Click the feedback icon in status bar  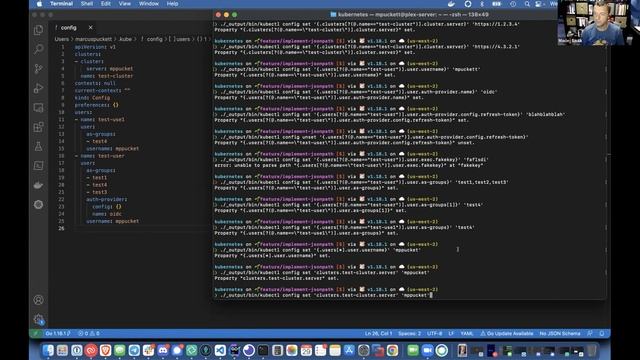click(x=590, y=333)
